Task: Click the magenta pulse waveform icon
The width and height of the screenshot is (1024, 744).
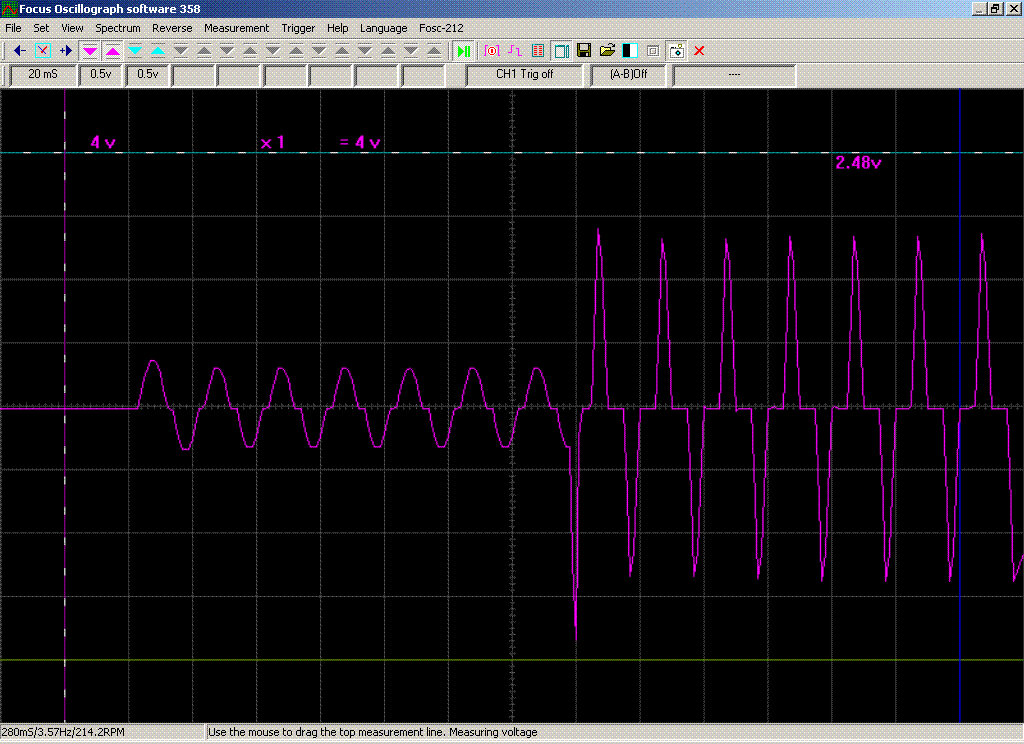Action: (x=515, y=50)
